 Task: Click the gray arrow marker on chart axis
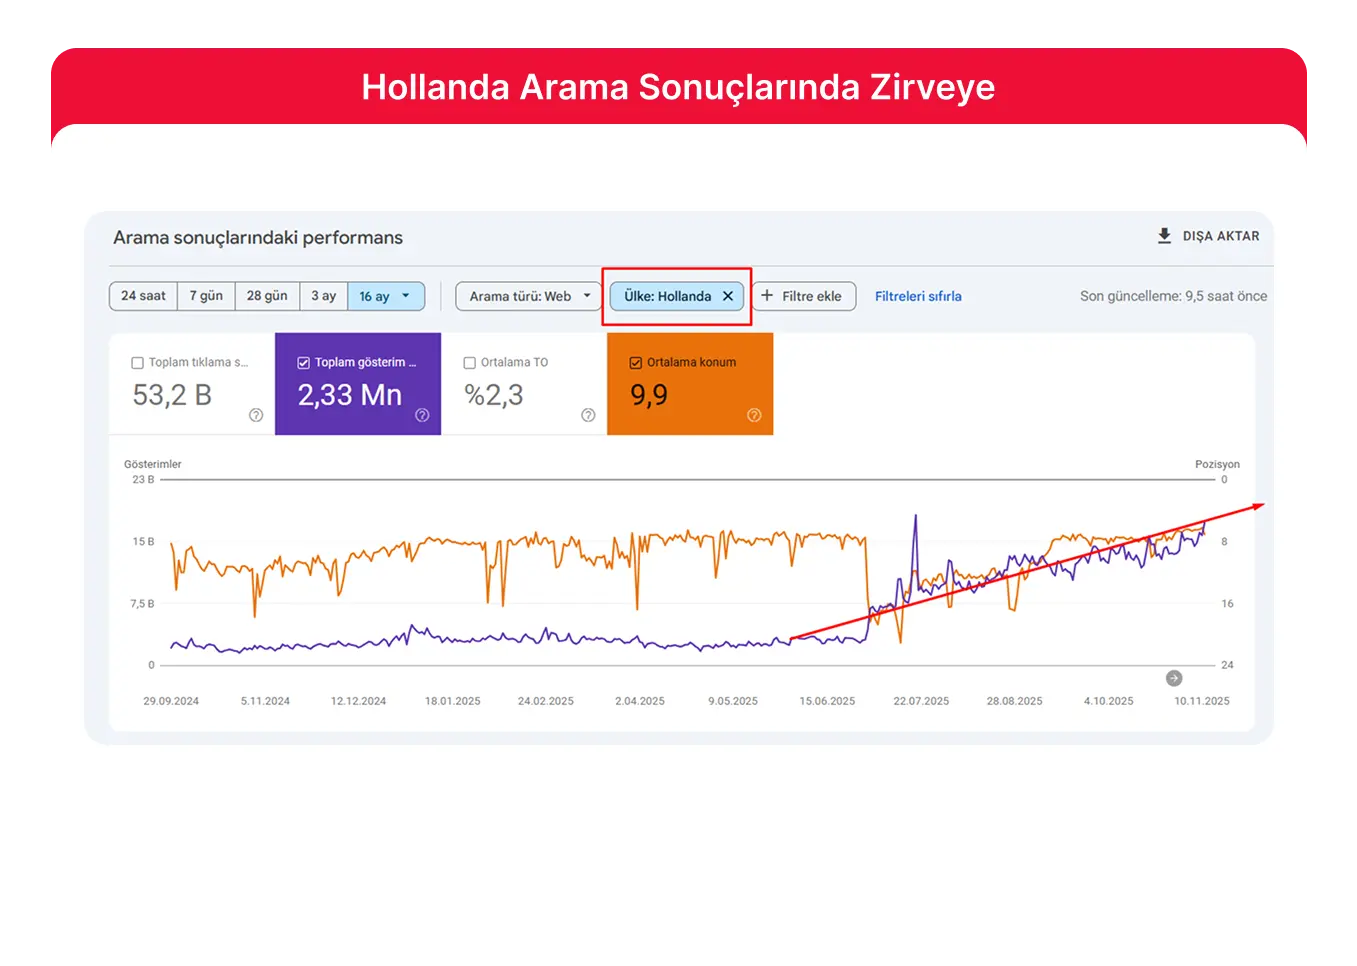tap(1174, 678)
